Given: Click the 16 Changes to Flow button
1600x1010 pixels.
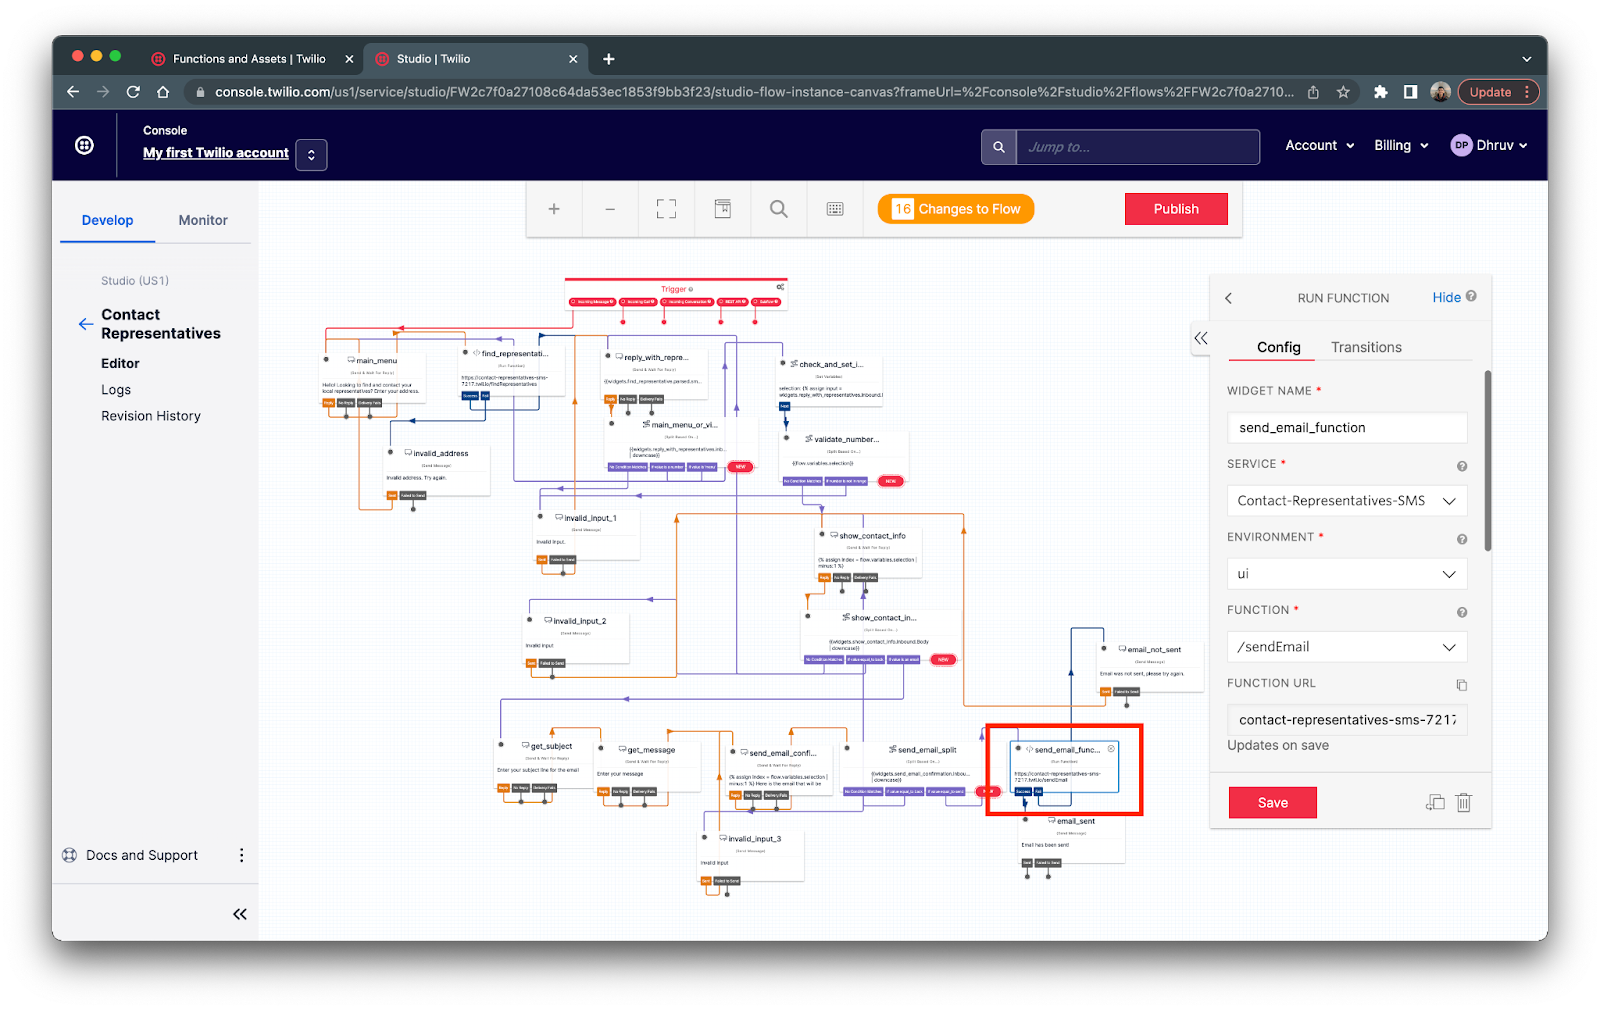Looking at the screenshot, I should click(x=956, y=209).
